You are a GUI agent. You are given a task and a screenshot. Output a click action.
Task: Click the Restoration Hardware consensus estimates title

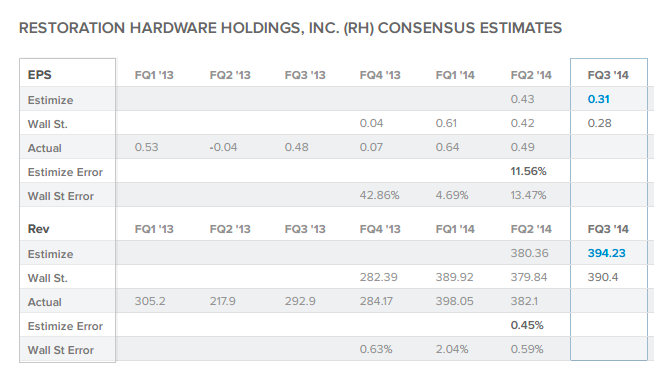(x=290, y=28)
